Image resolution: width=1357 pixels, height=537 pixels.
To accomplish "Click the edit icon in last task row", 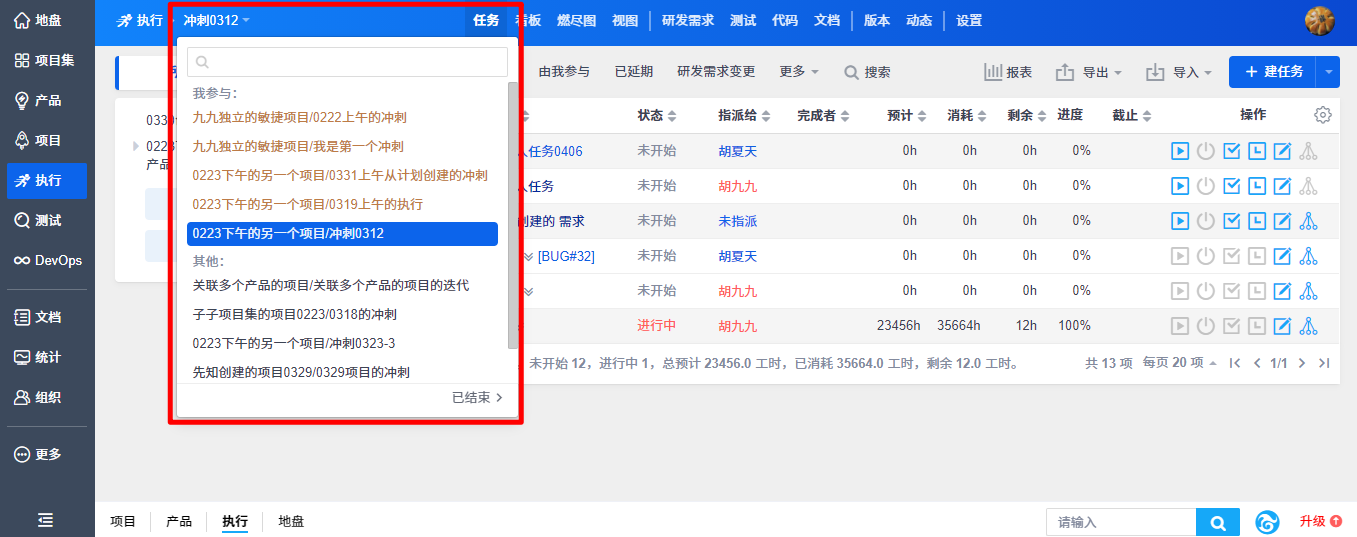I will pos(1282,326).
